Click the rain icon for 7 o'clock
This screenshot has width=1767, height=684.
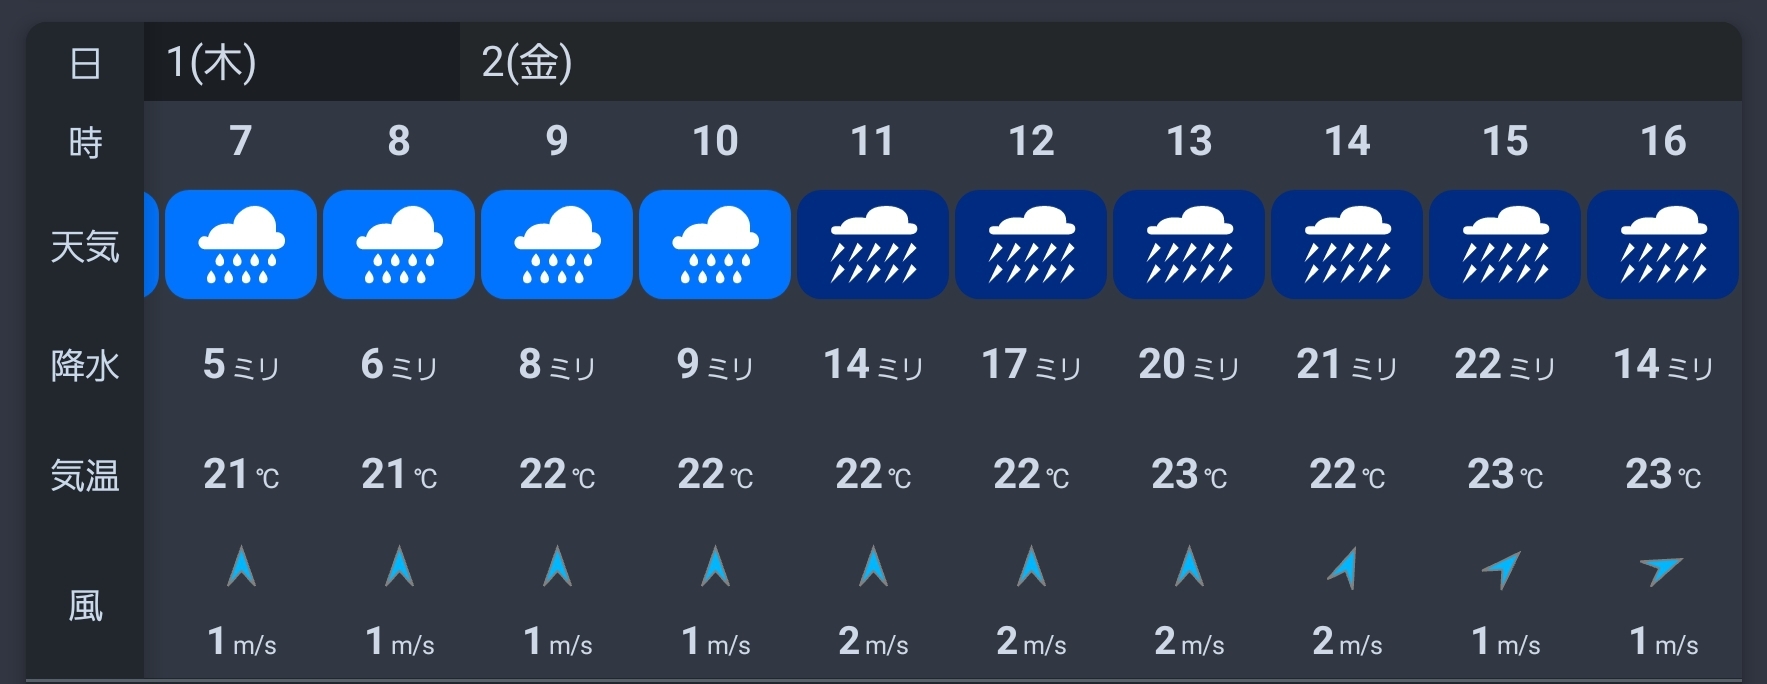click(x=241, y=245)
